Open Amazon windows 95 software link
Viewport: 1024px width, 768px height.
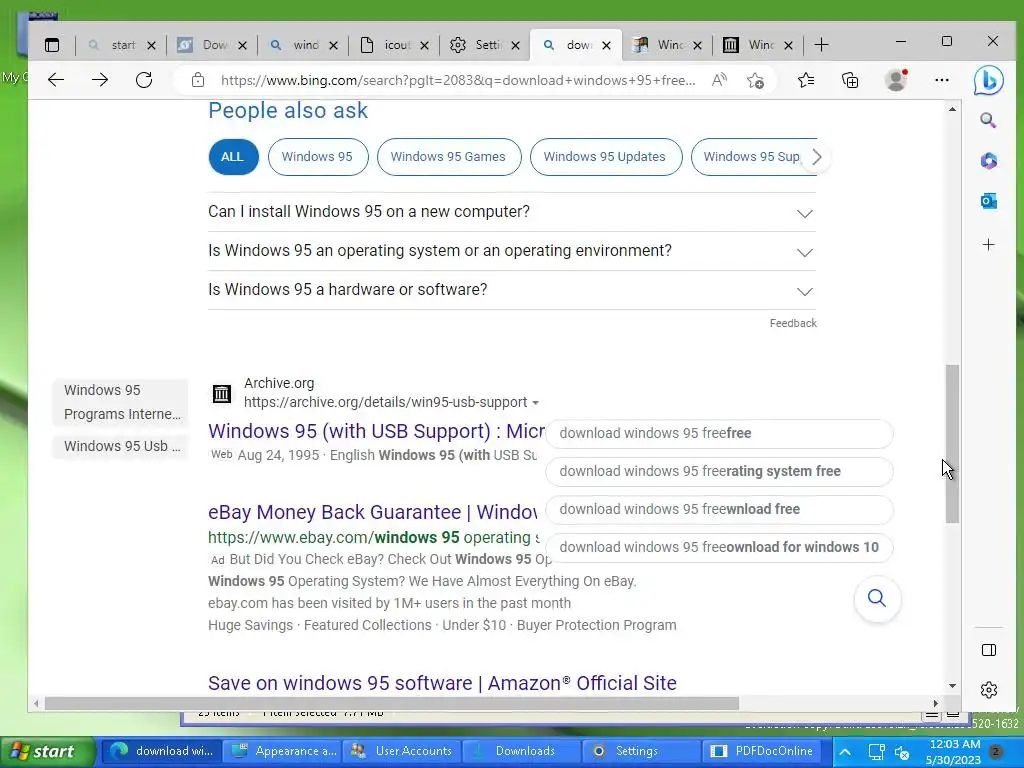pos(442,683)
